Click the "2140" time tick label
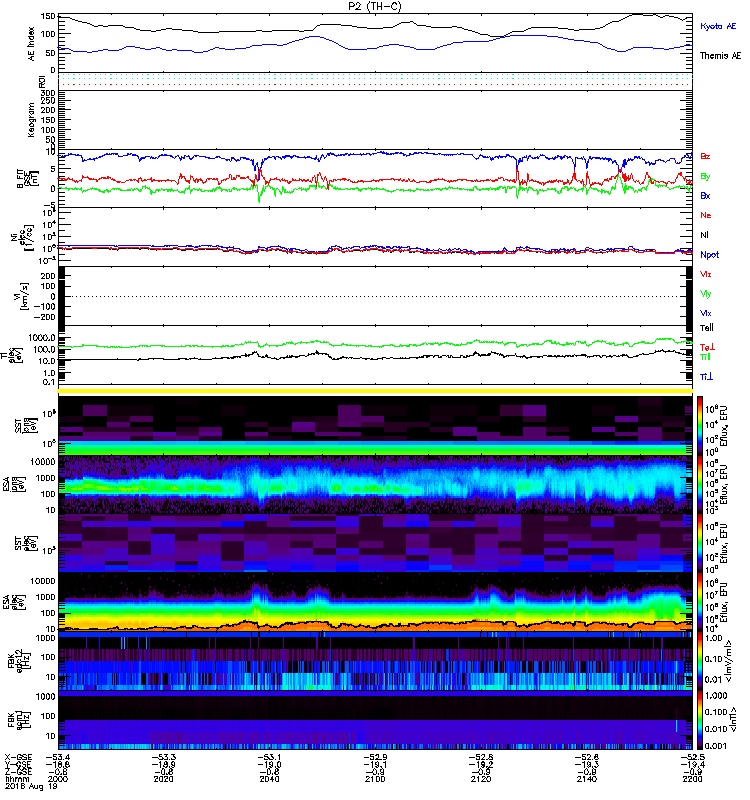The image size is (750, 800). (x=587, y=779)
